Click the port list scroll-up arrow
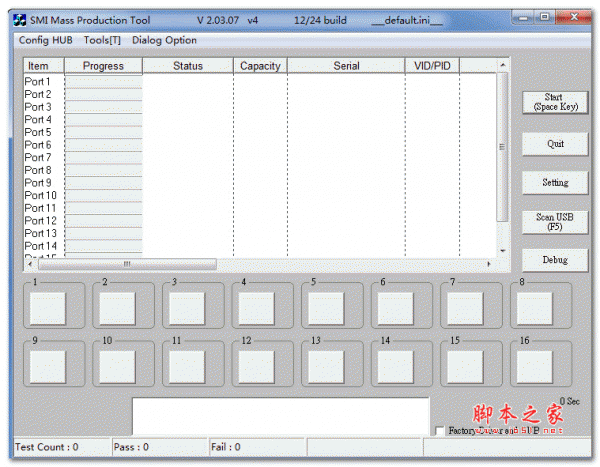The height and width of the screenshot is (467, 600). pyautogui.click(x=503, y=65)
